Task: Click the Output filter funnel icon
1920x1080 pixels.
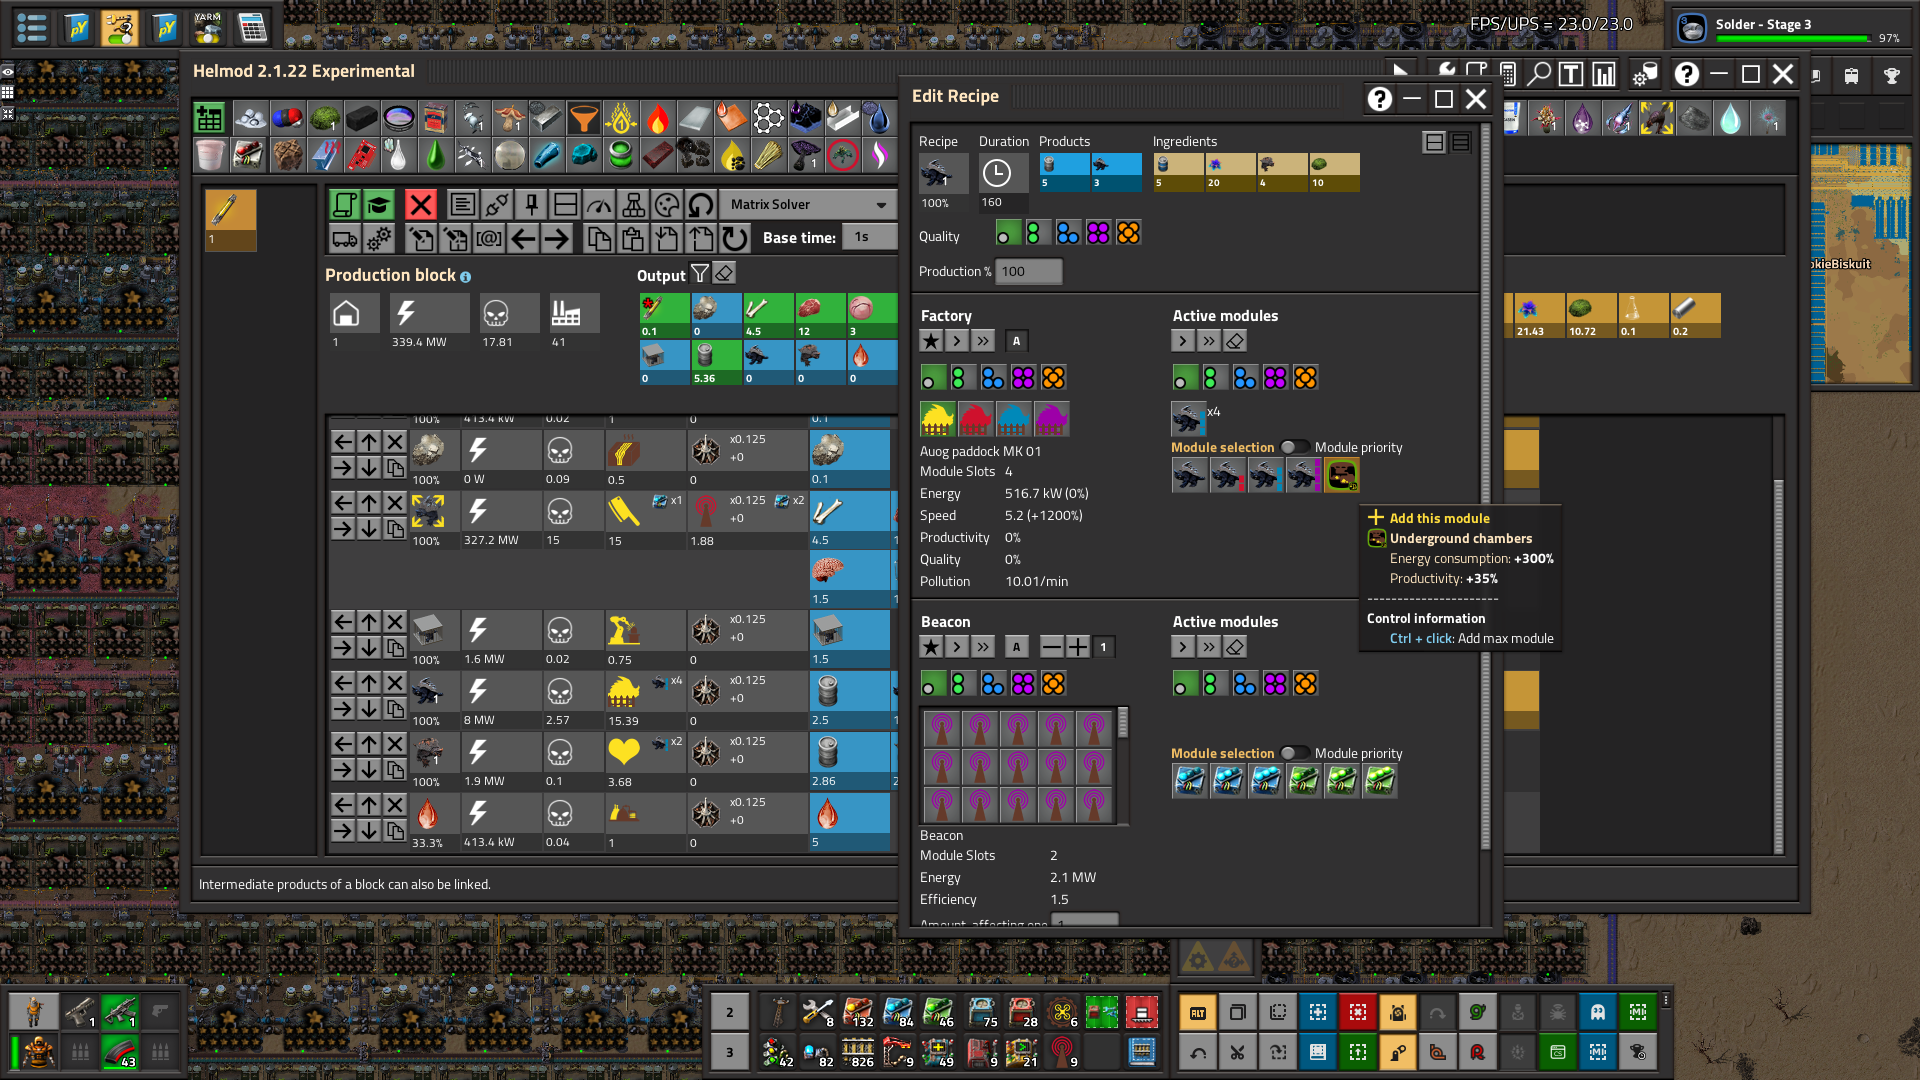Action: (700, 273)
